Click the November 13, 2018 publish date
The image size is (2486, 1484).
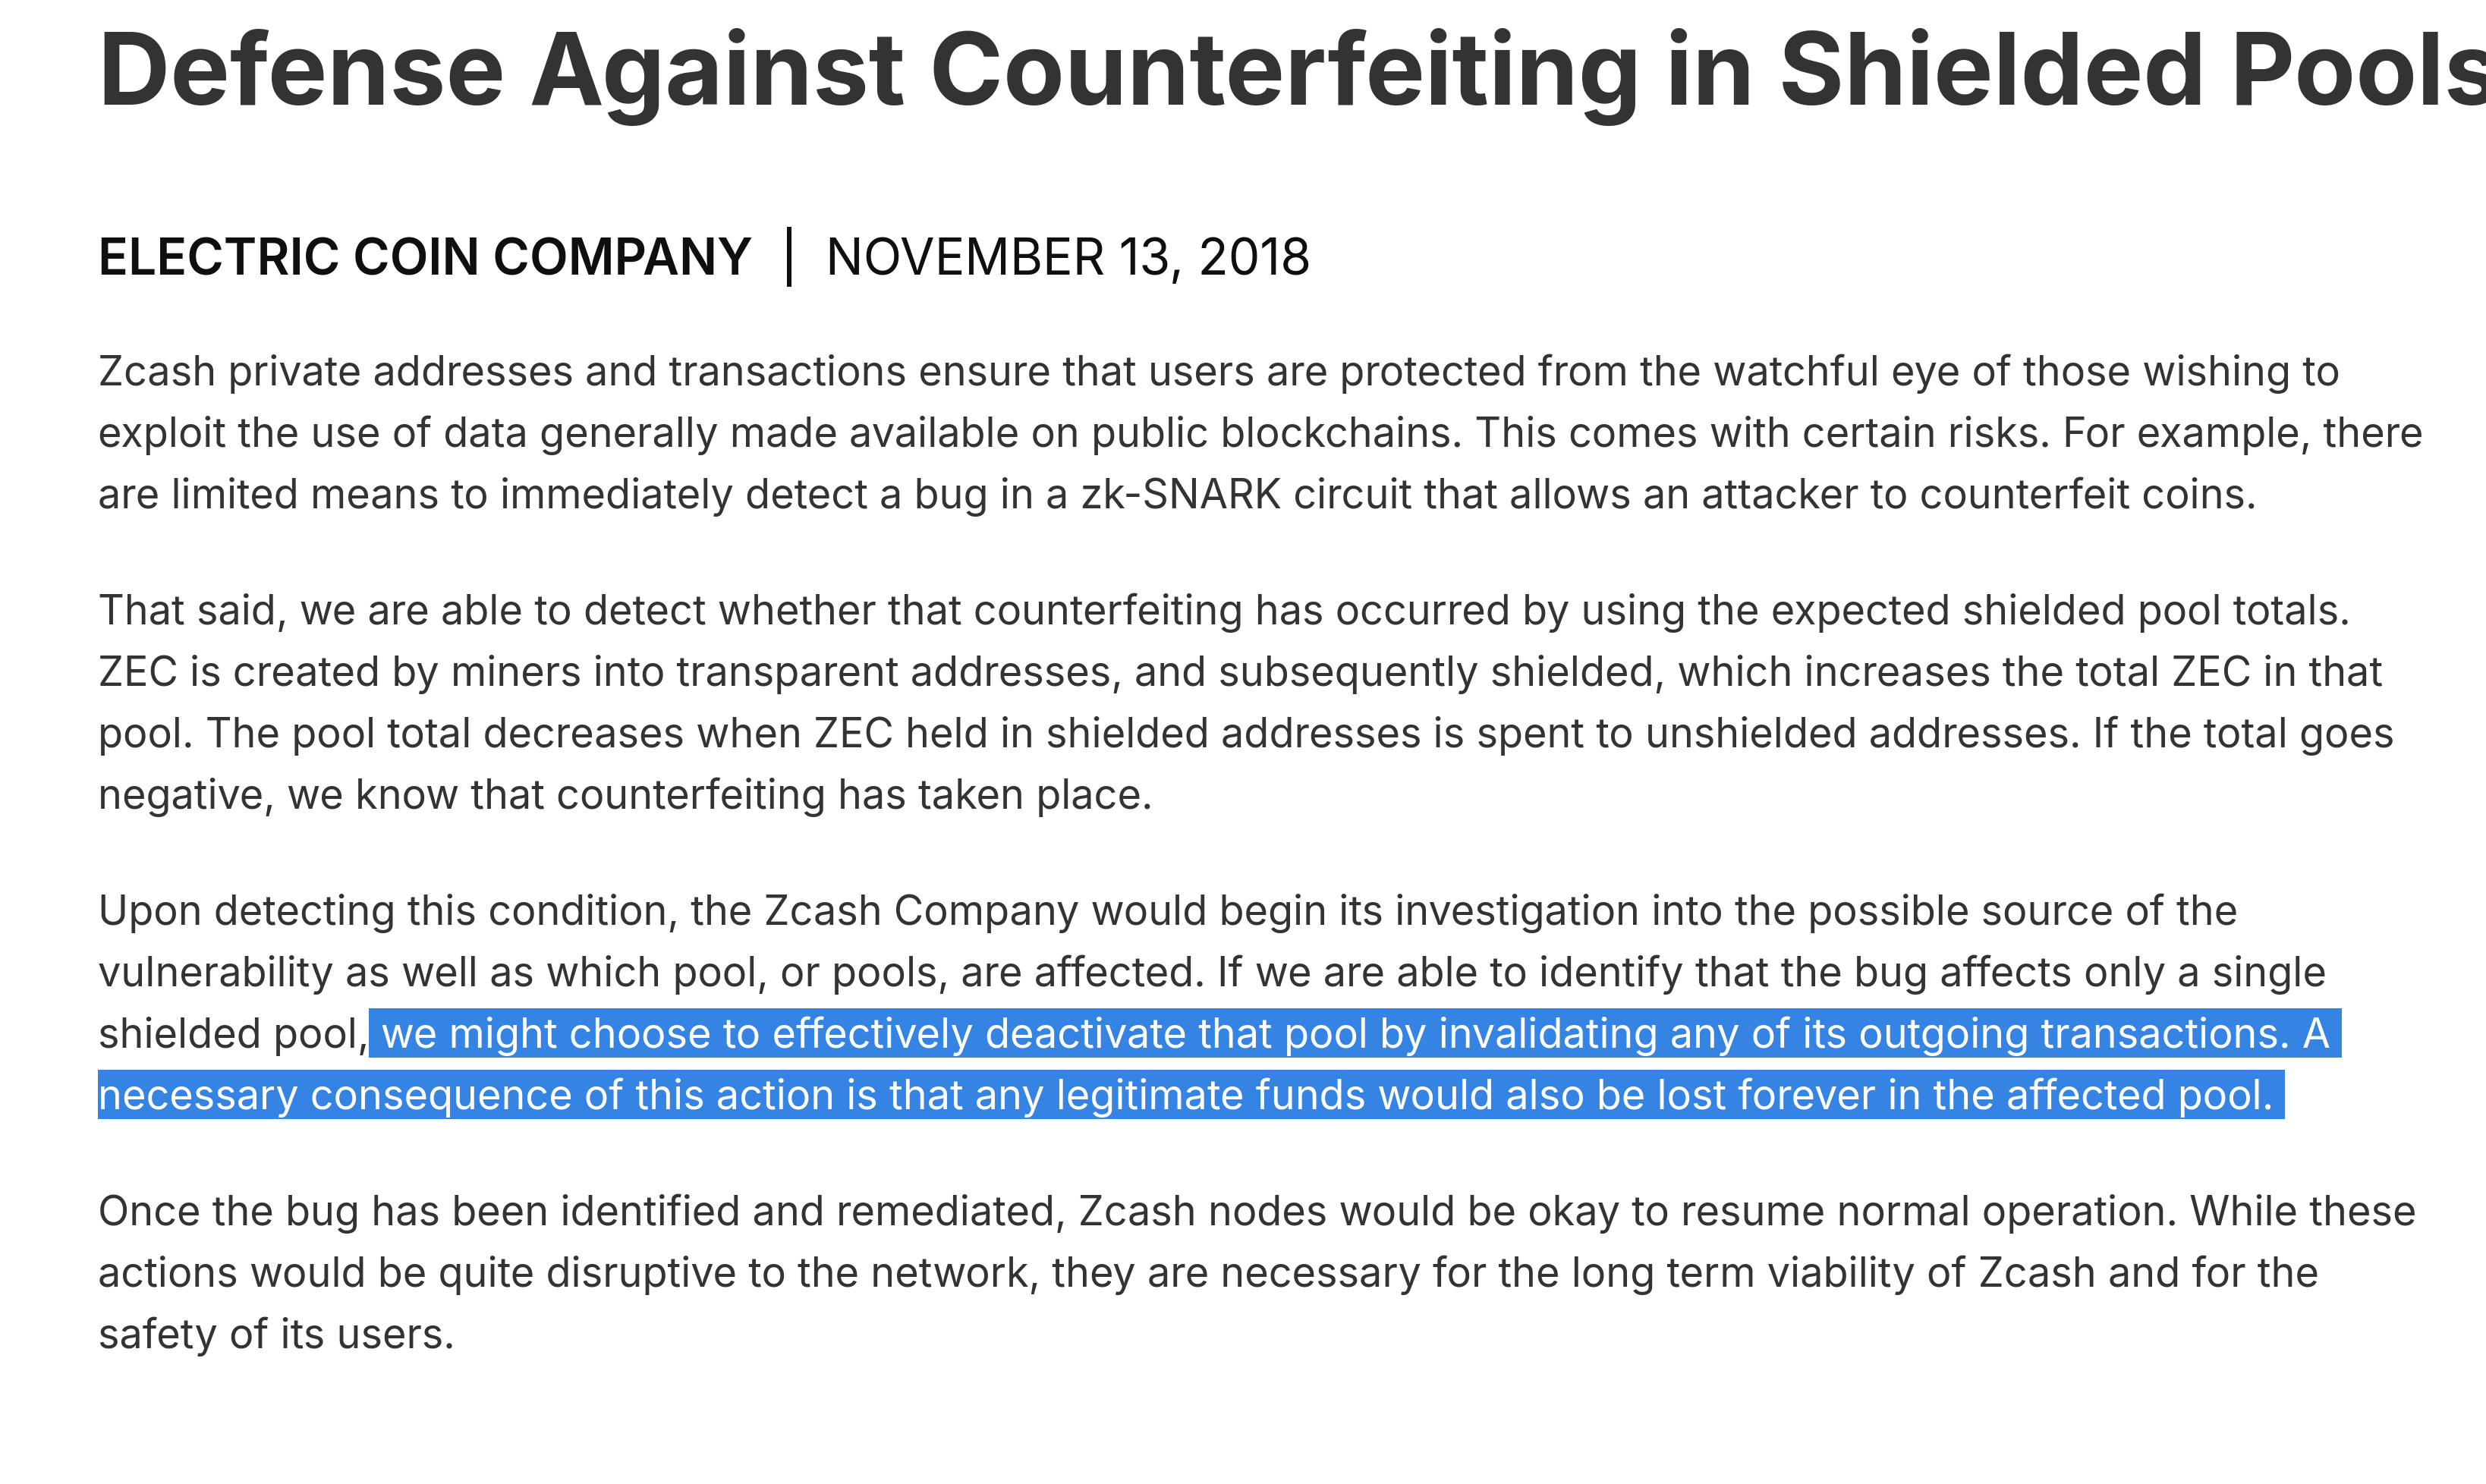[1067, 257]
